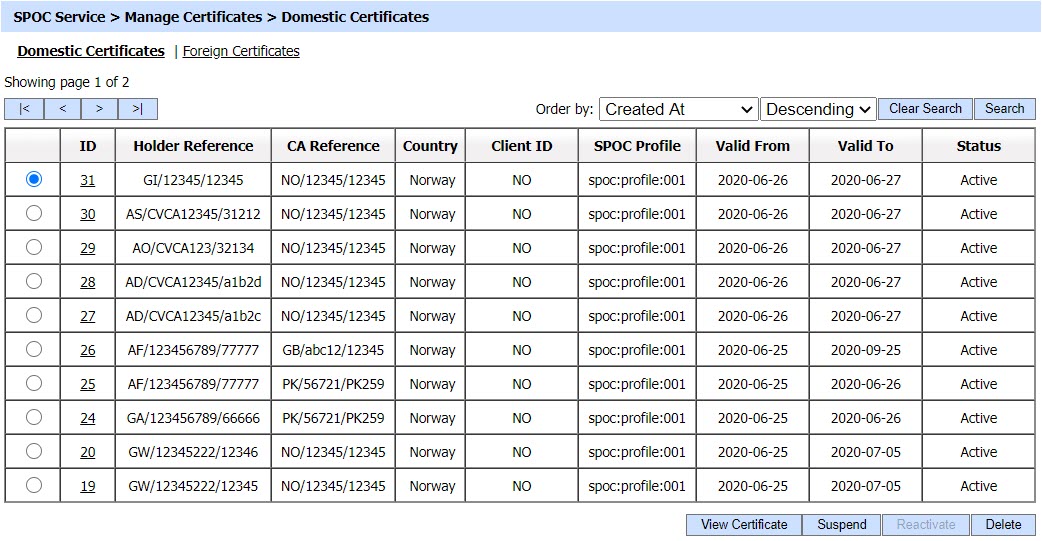Open the Domestic Certificates tab
This screenshot has height=541, width=1042.
91,51
